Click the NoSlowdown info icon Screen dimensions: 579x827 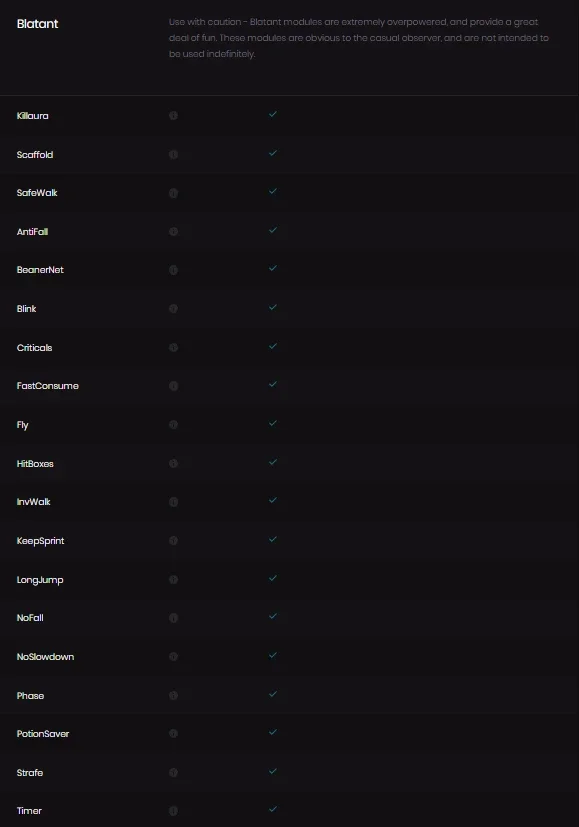[173, 657]
